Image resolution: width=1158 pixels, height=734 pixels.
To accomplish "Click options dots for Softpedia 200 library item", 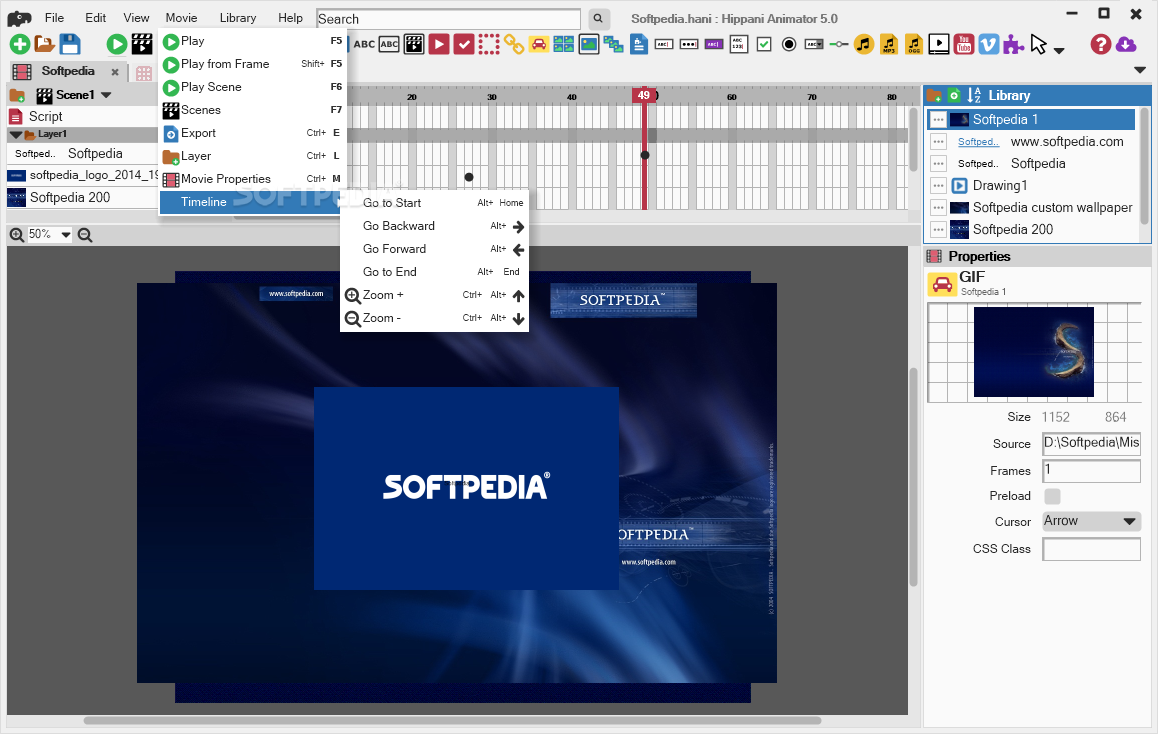I will (938, 230).
